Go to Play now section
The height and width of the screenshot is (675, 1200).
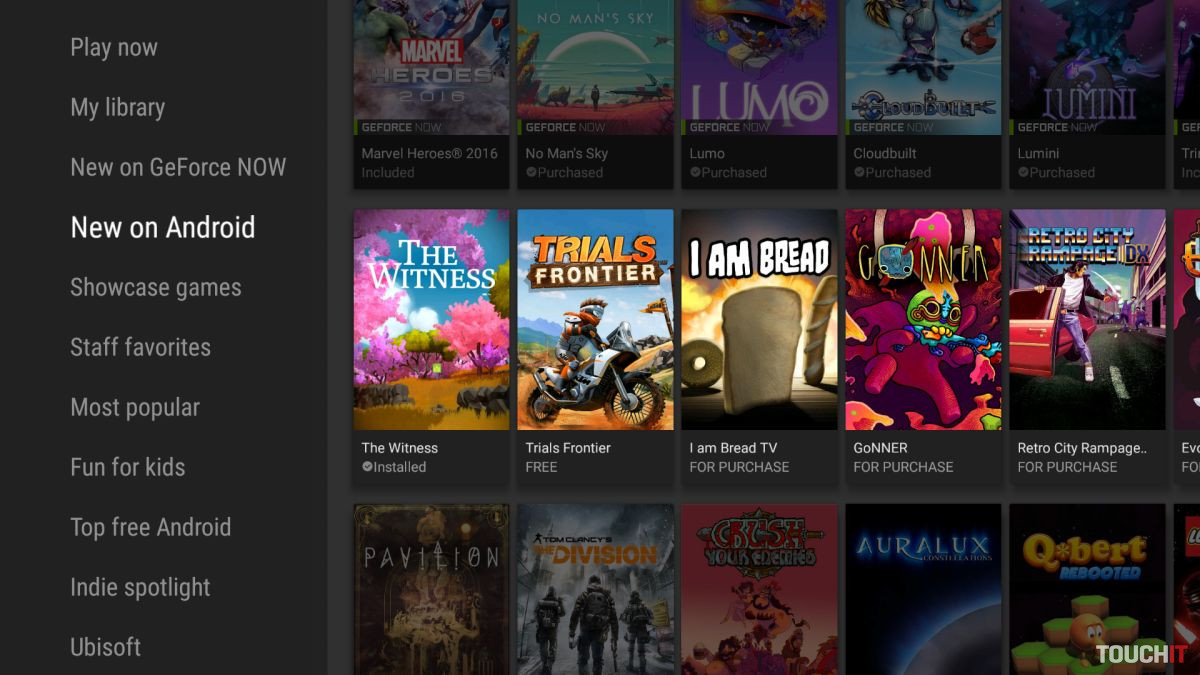tap(114, 47)
